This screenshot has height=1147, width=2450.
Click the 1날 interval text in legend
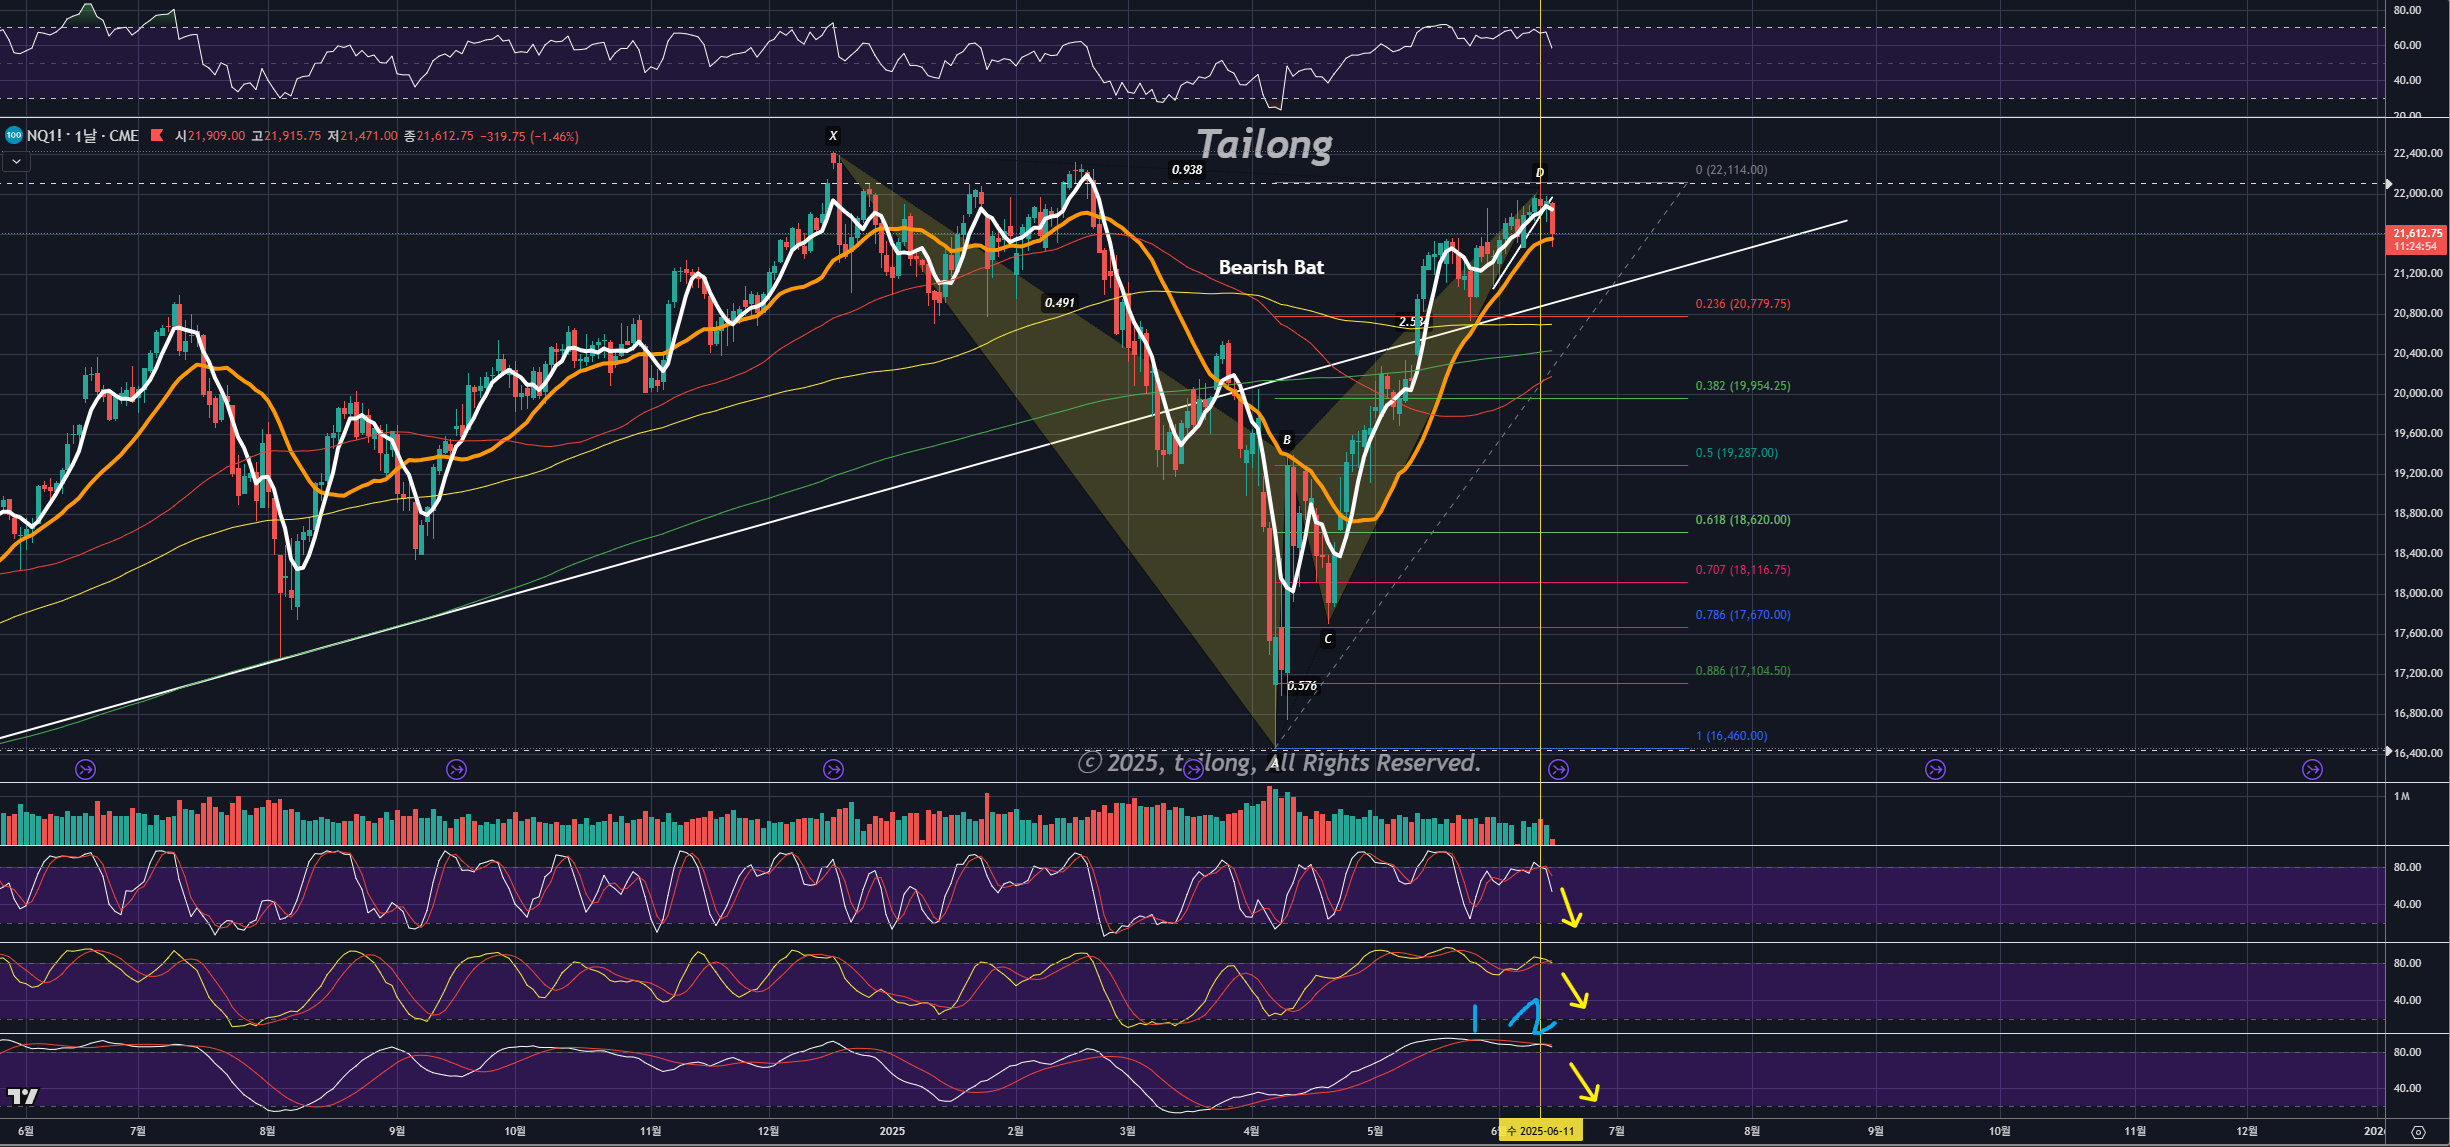pos(87,136)
